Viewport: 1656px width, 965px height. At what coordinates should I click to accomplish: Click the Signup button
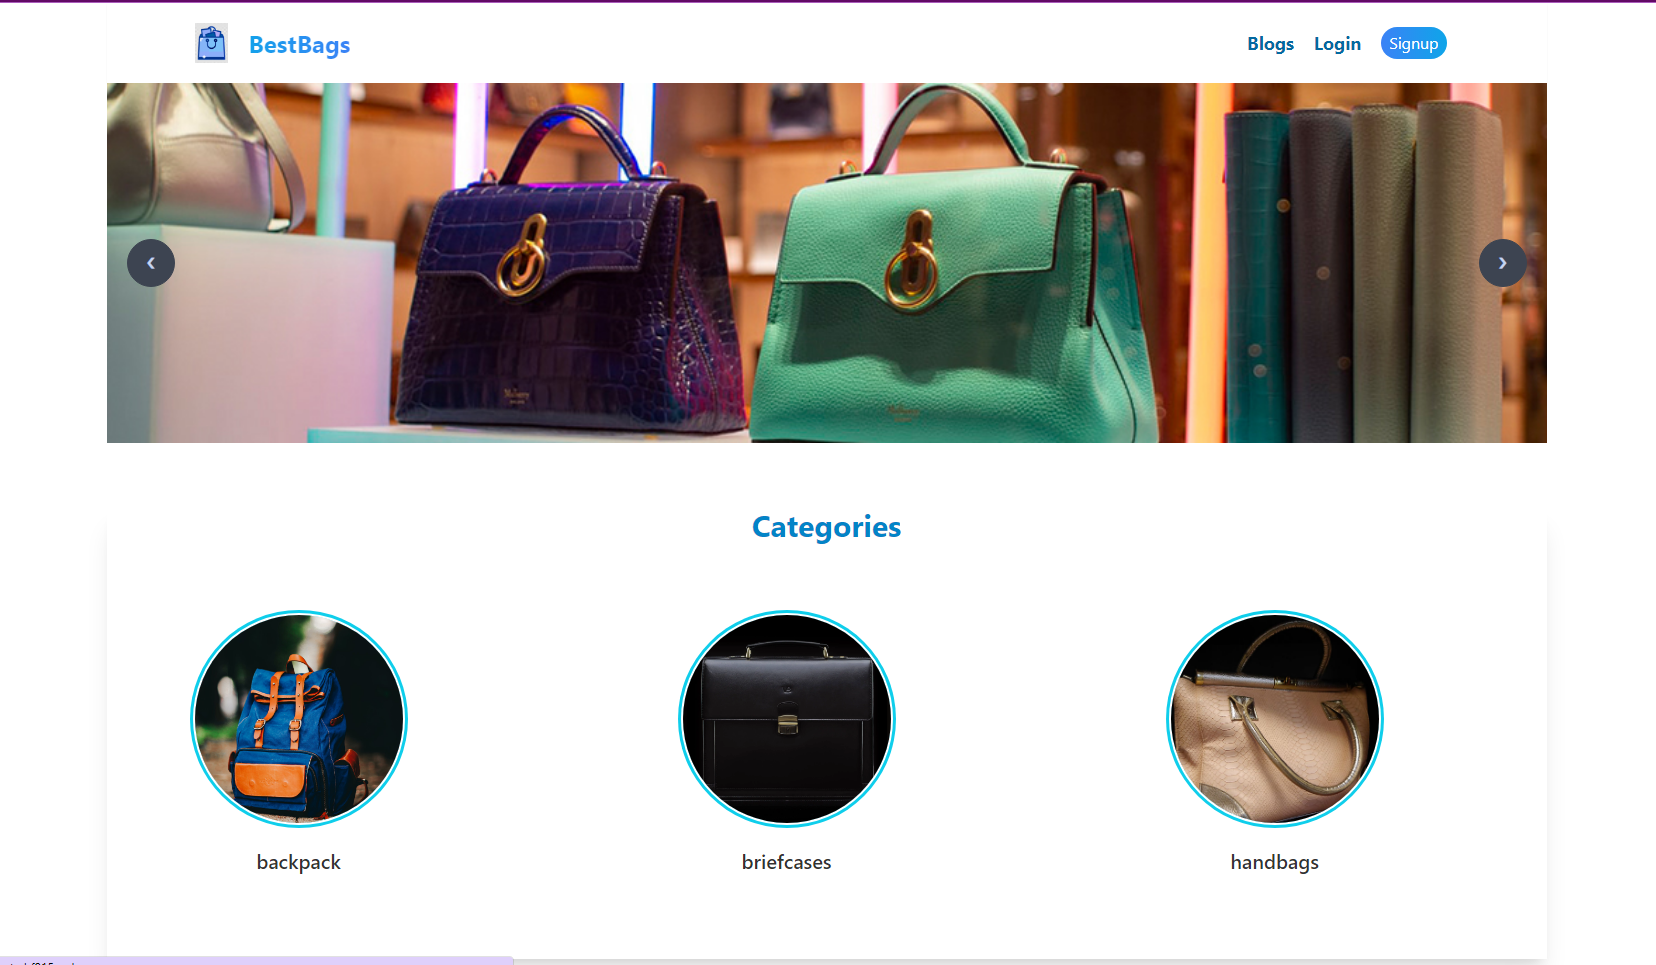point(1413,43)
